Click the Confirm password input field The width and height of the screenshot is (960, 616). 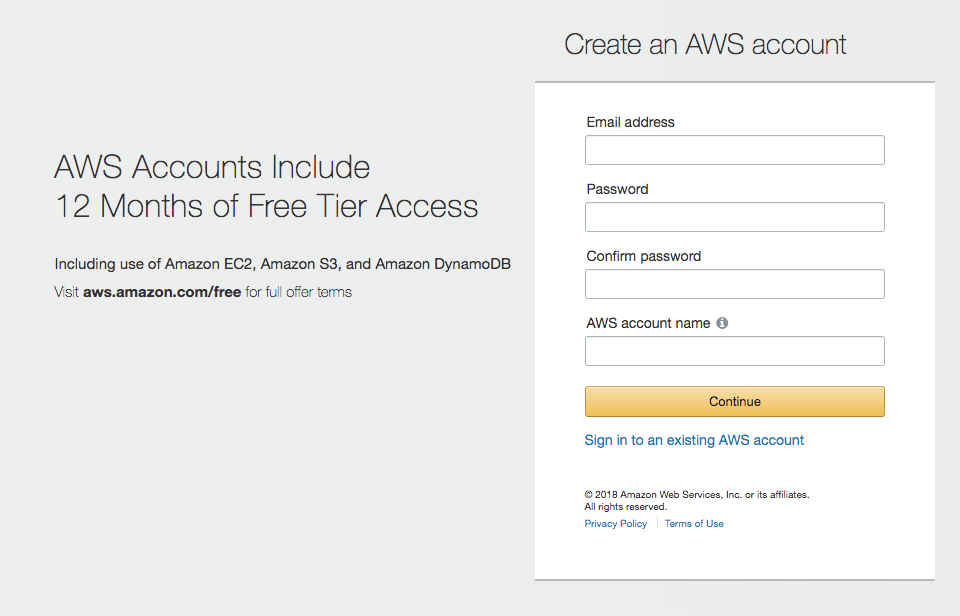(734, 284)
